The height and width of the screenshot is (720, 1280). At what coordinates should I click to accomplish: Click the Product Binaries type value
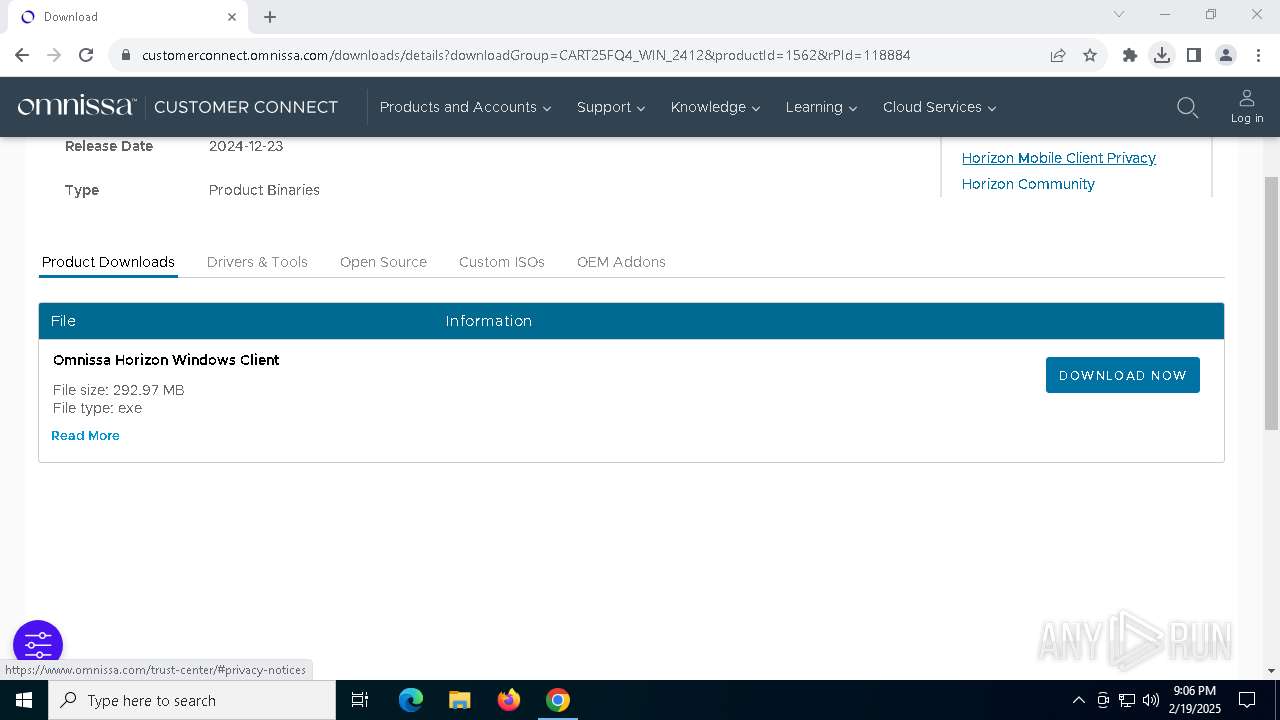(264, 190)
